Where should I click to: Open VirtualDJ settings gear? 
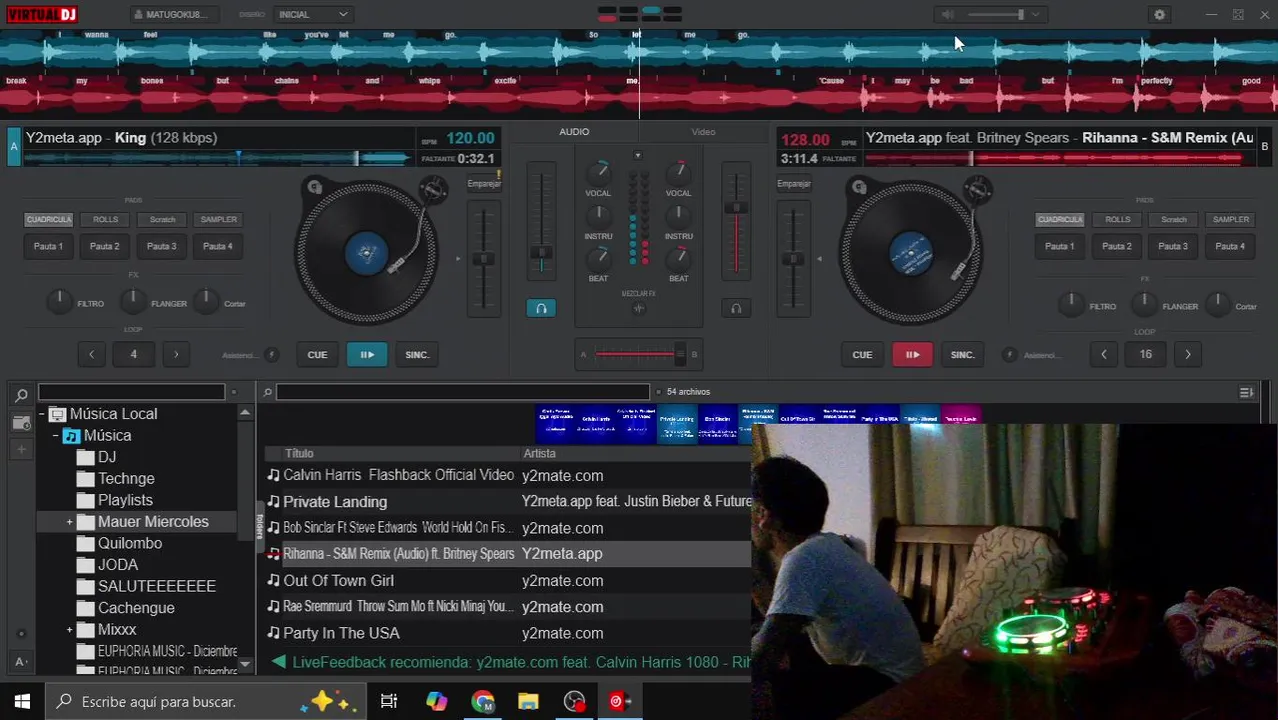[1159, 15]
